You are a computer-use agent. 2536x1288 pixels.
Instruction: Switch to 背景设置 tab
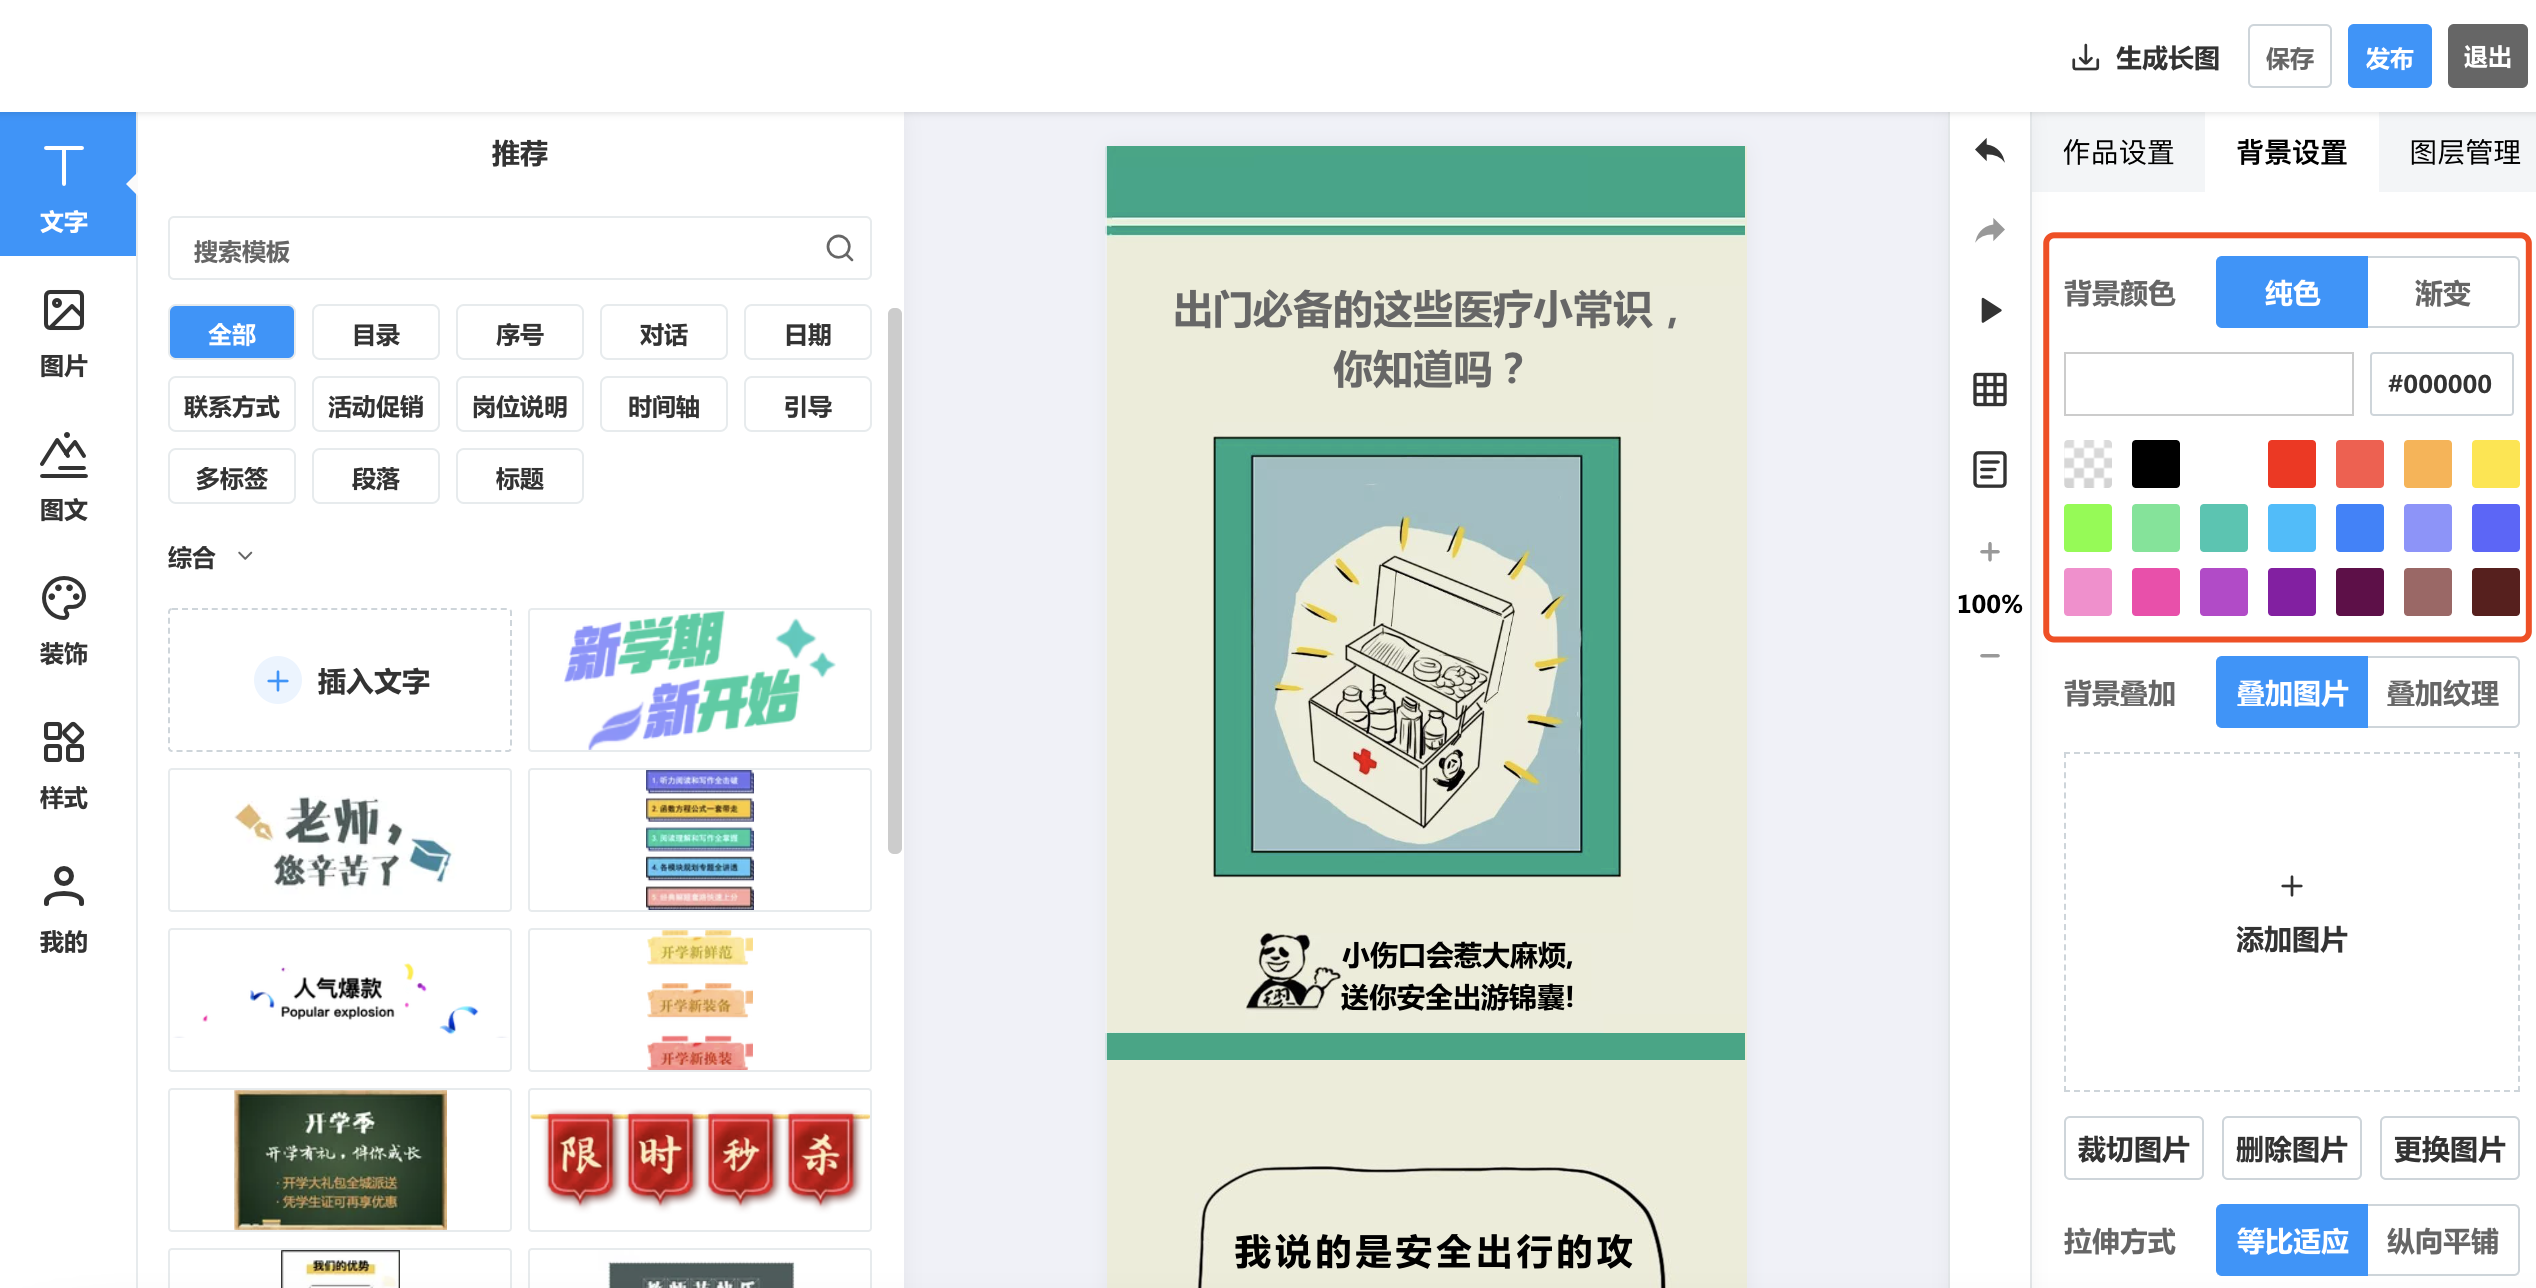[2291, 152]
